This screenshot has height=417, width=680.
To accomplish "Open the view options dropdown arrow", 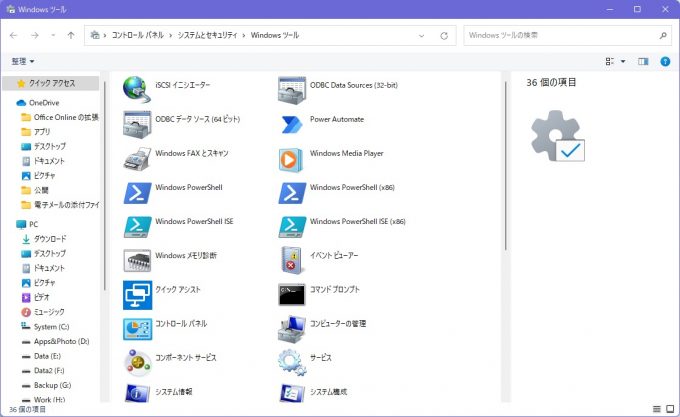I will pos(623,62).
